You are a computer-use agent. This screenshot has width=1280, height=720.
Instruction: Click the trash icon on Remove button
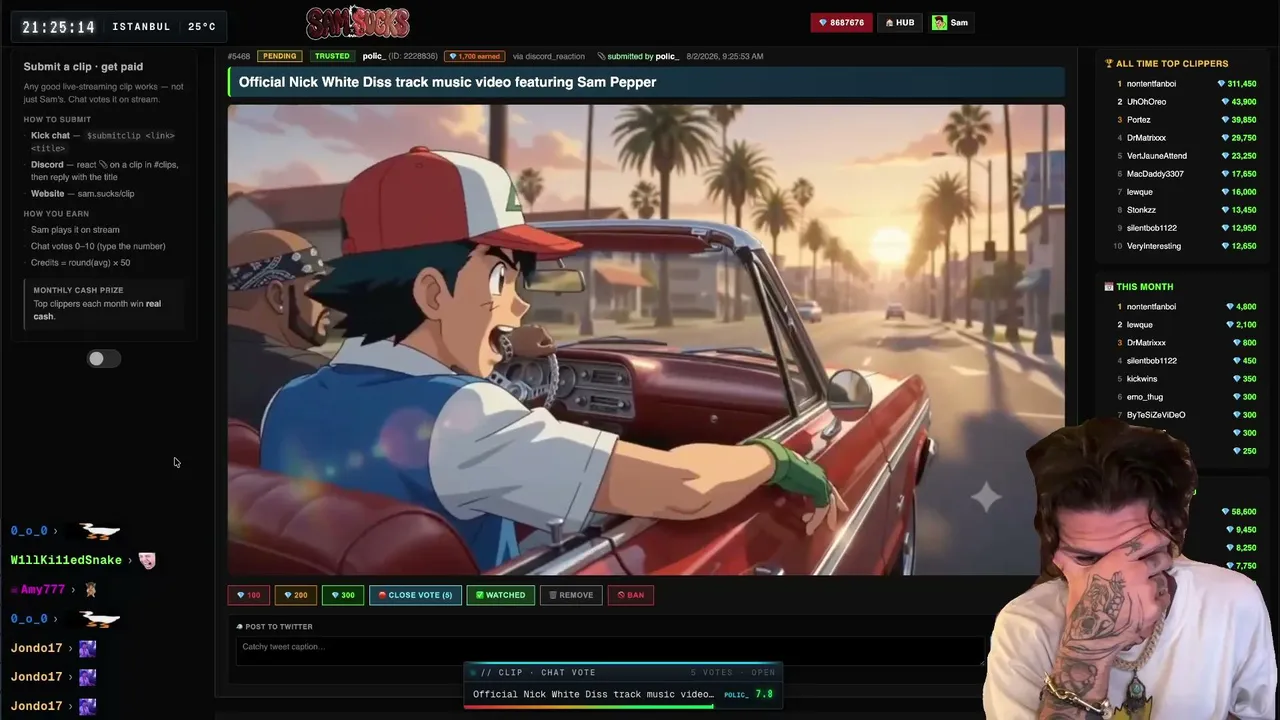click(552, 595)
